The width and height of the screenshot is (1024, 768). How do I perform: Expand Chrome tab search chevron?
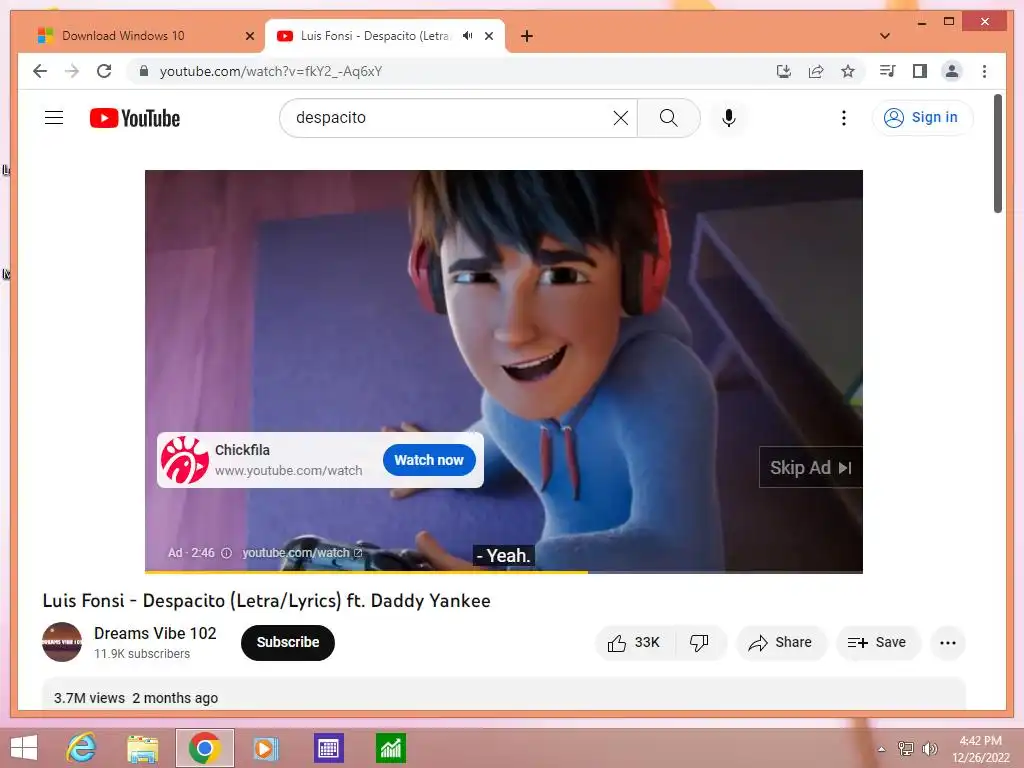[x=885, y=36]
